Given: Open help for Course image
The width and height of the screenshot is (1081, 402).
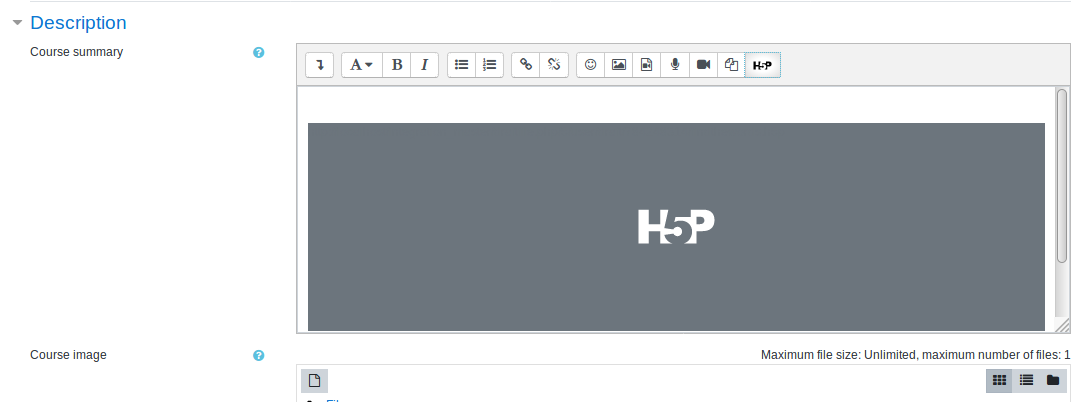Looking at the screenshot, I should point(259,355).
